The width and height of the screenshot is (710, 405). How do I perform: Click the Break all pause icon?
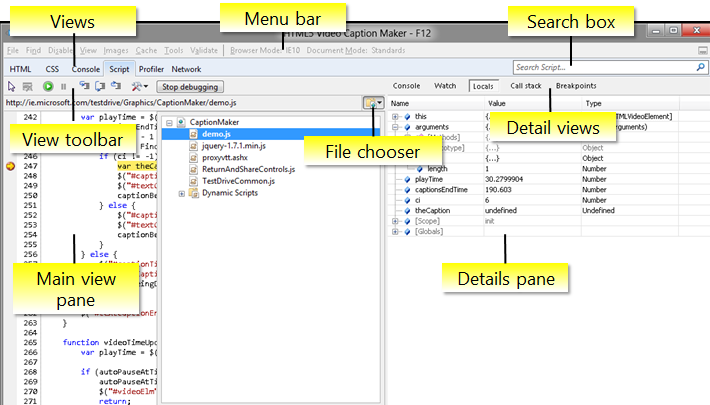[63, 86]
